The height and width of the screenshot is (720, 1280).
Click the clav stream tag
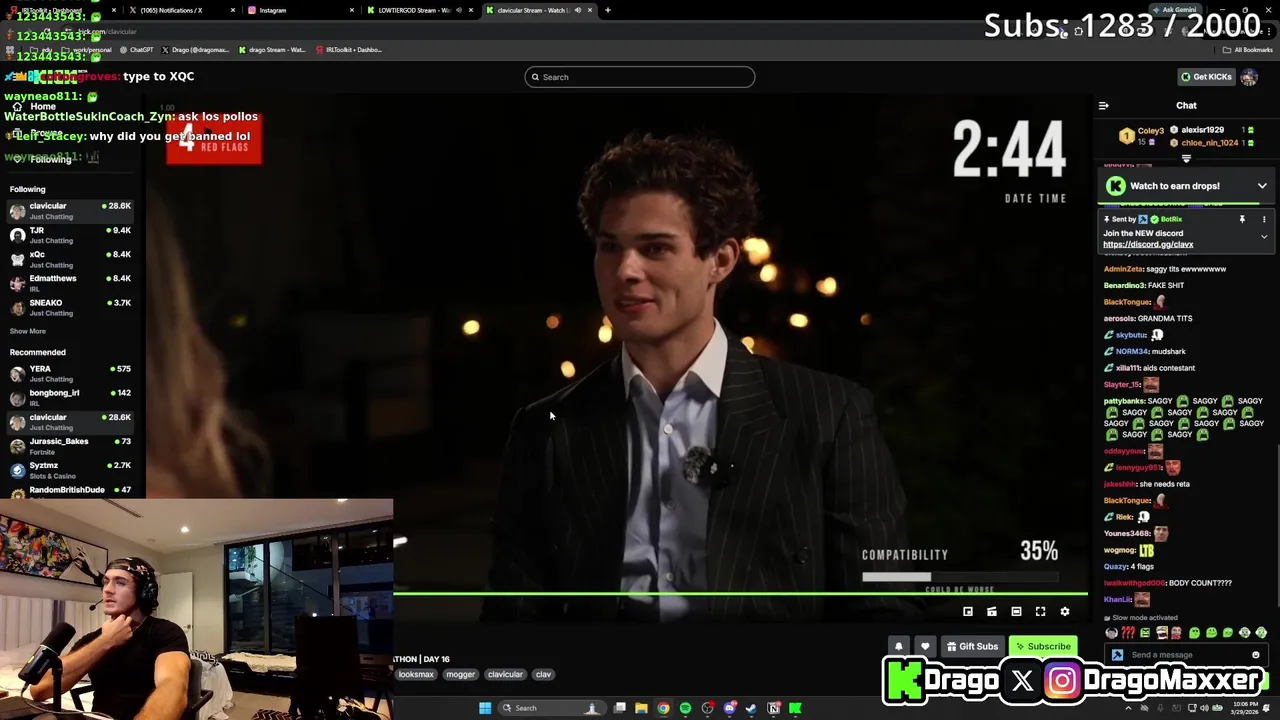(x=543, y=674)
